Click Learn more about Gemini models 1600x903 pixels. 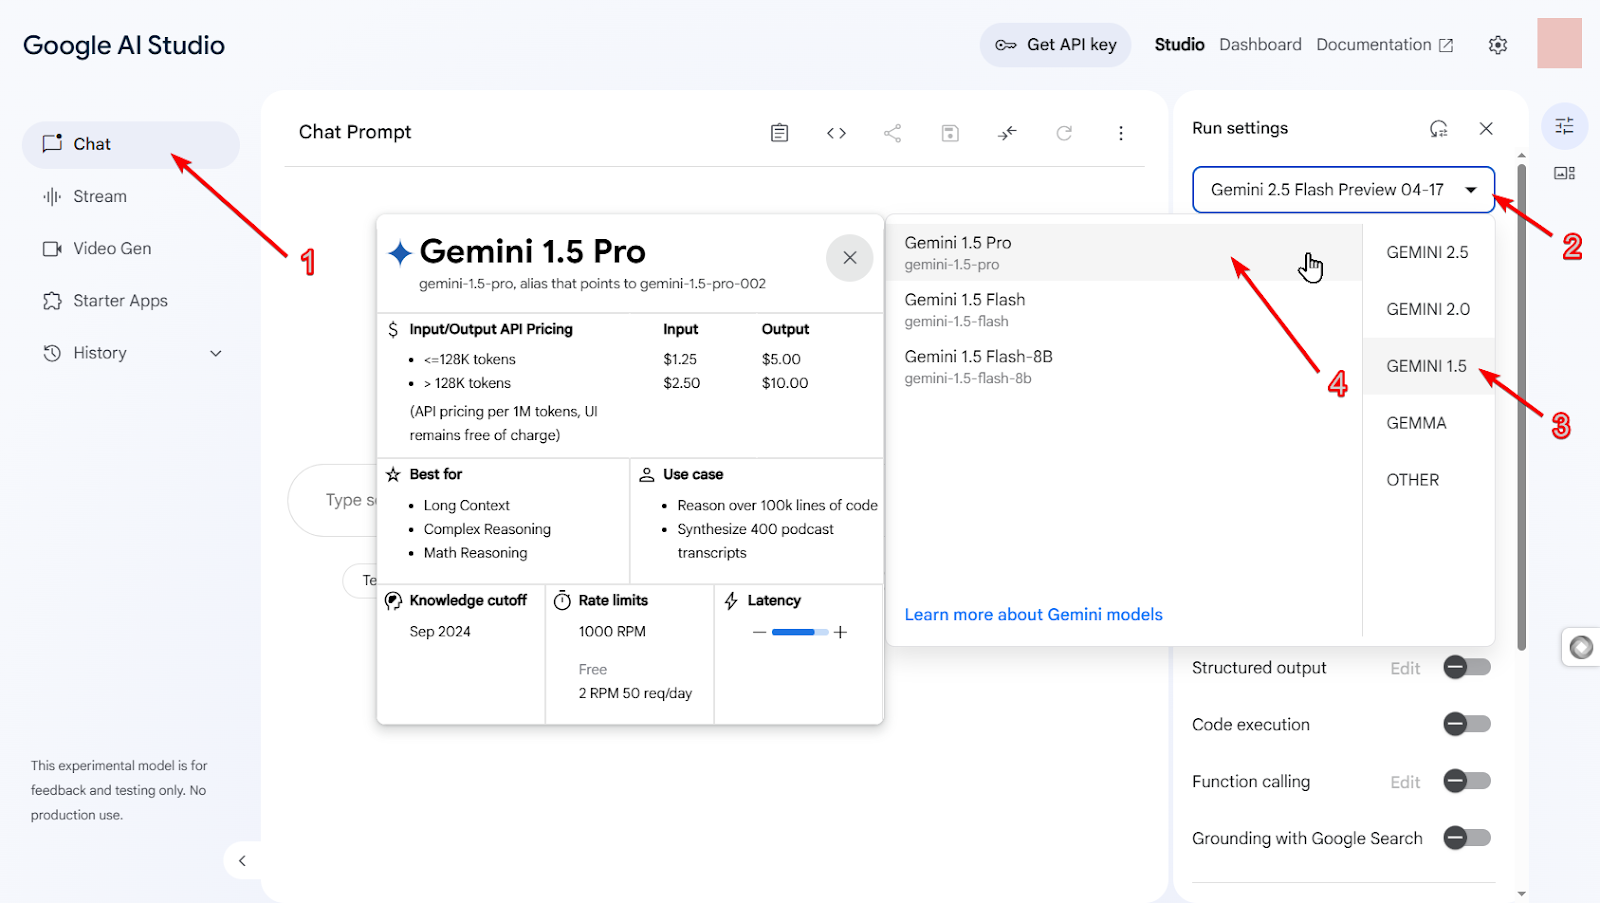click(1034, 614)
